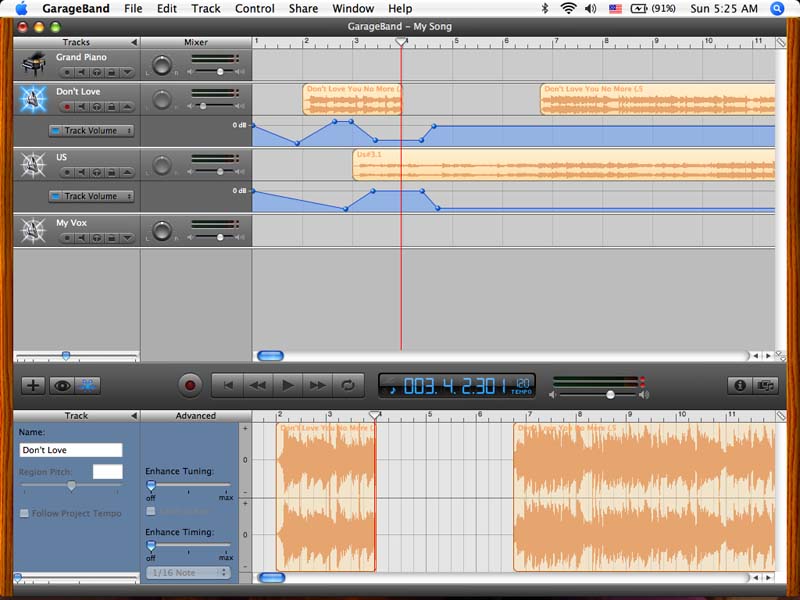Screen dimensions: 800x600
Task: Mute the US track
Action: tap(82, 172)
